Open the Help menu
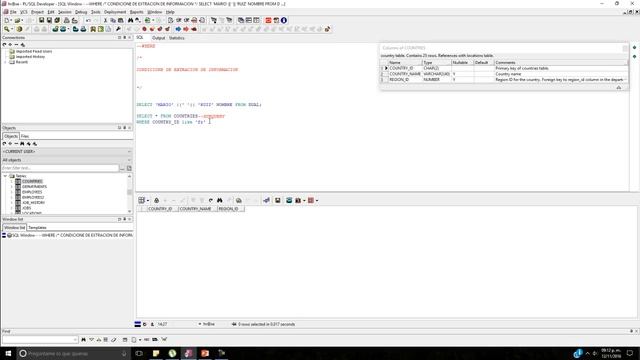This screenshot has height=360, width=640. (170, 12)
